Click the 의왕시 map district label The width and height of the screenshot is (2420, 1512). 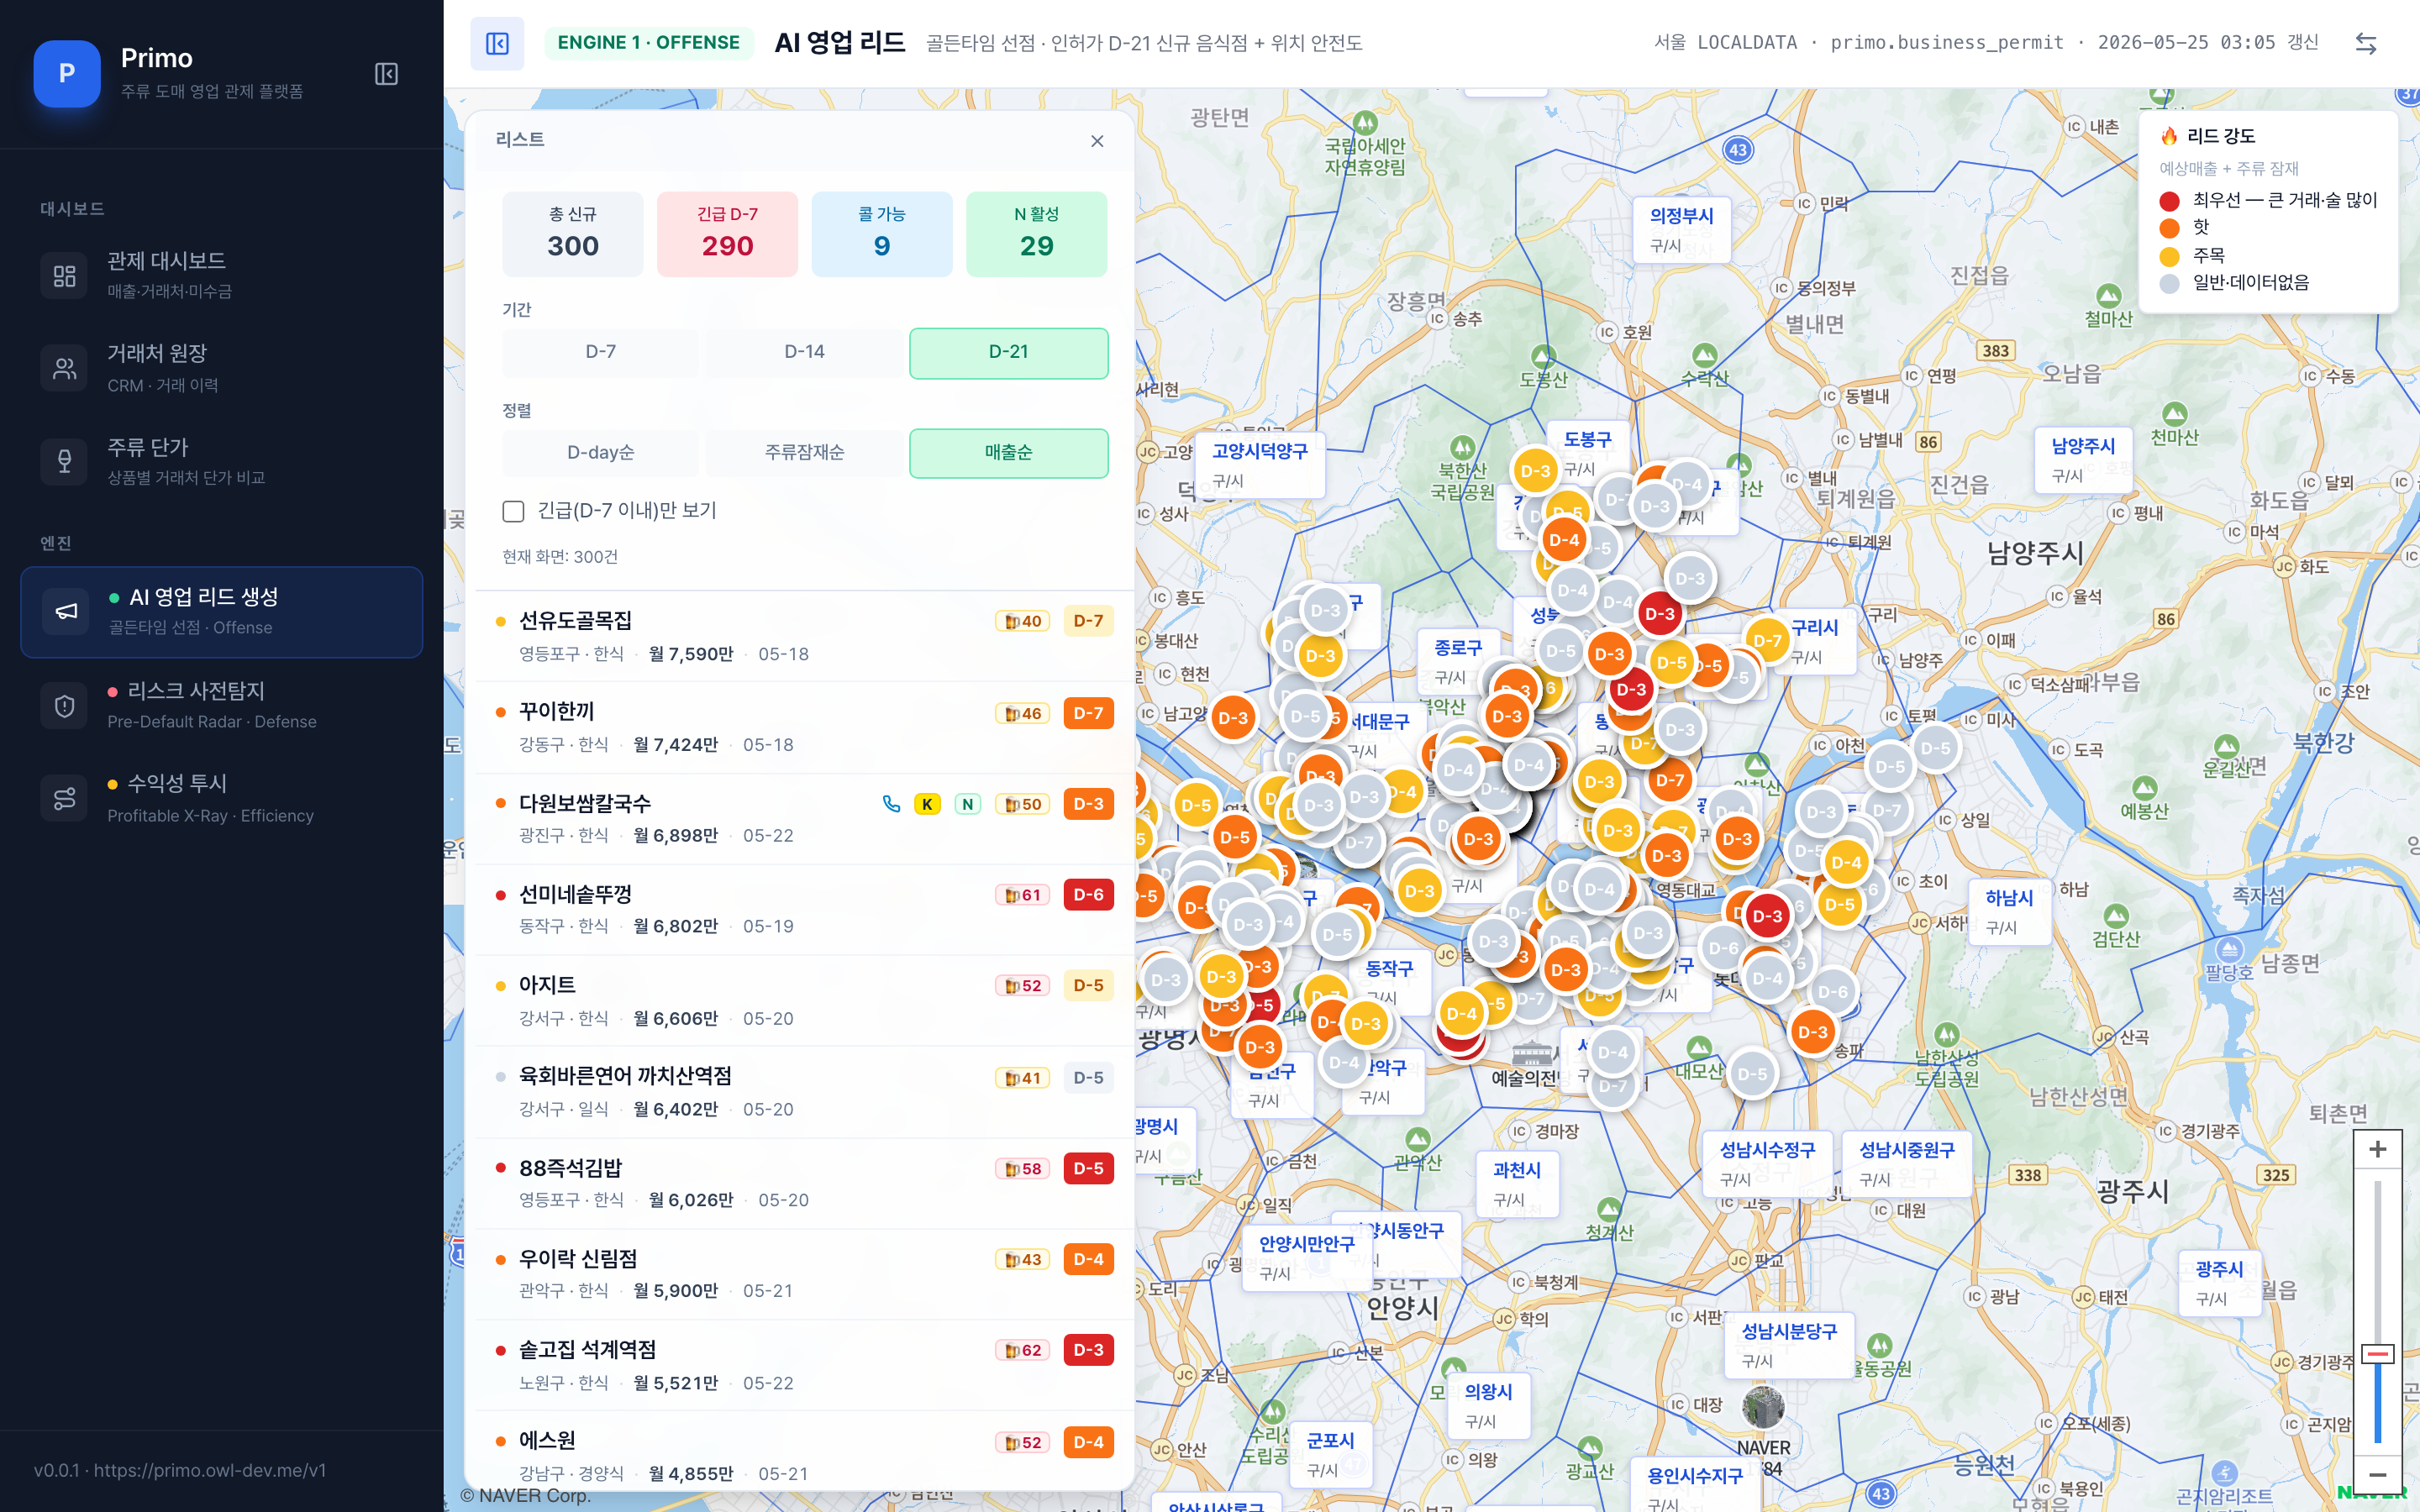click(1489, 1406)
